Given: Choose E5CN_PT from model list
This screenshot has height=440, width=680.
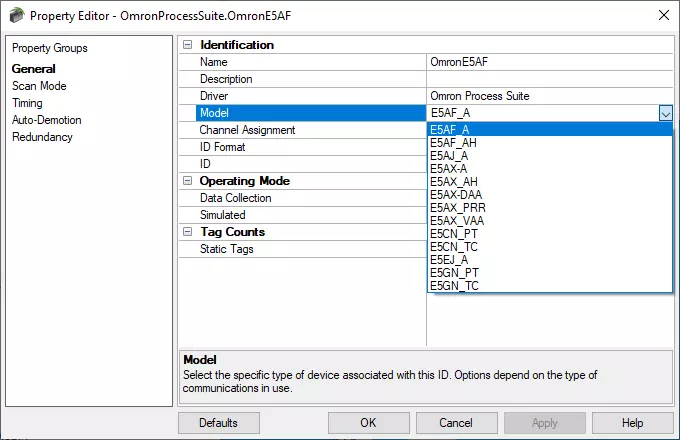Looking at the screenshot, I should (x=550, y=234).
